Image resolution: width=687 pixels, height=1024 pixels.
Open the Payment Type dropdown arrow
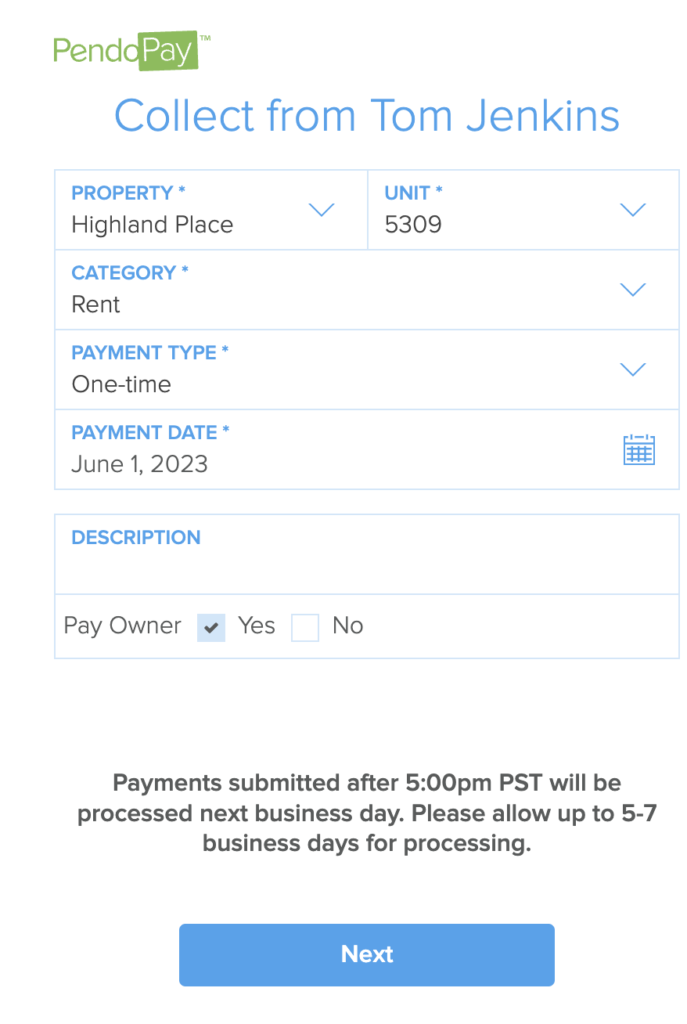(x=633, y=370)
